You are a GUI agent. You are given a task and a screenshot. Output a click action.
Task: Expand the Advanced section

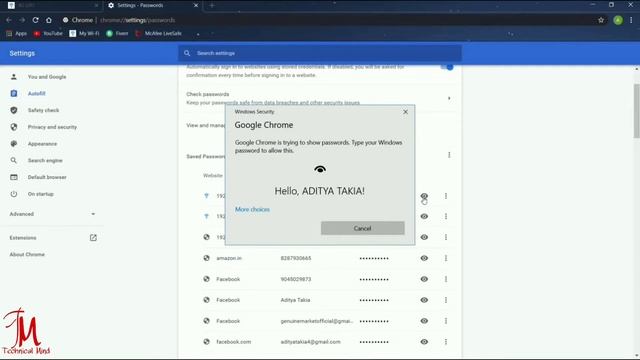click(x=52, y=214)
